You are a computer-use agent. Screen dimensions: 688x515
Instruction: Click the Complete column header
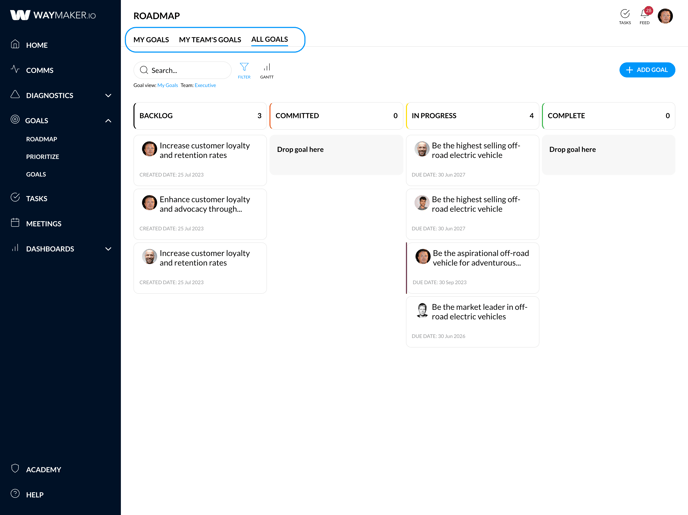(609, 116)
